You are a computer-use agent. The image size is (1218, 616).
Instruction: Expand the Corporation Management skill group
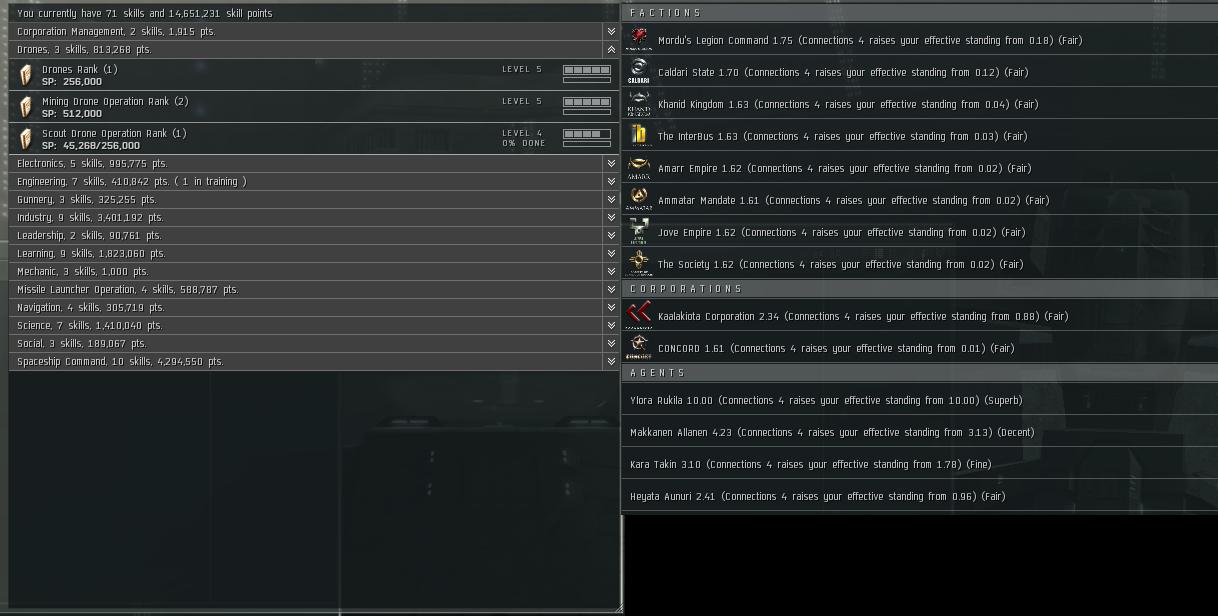[x=611, y=32]
